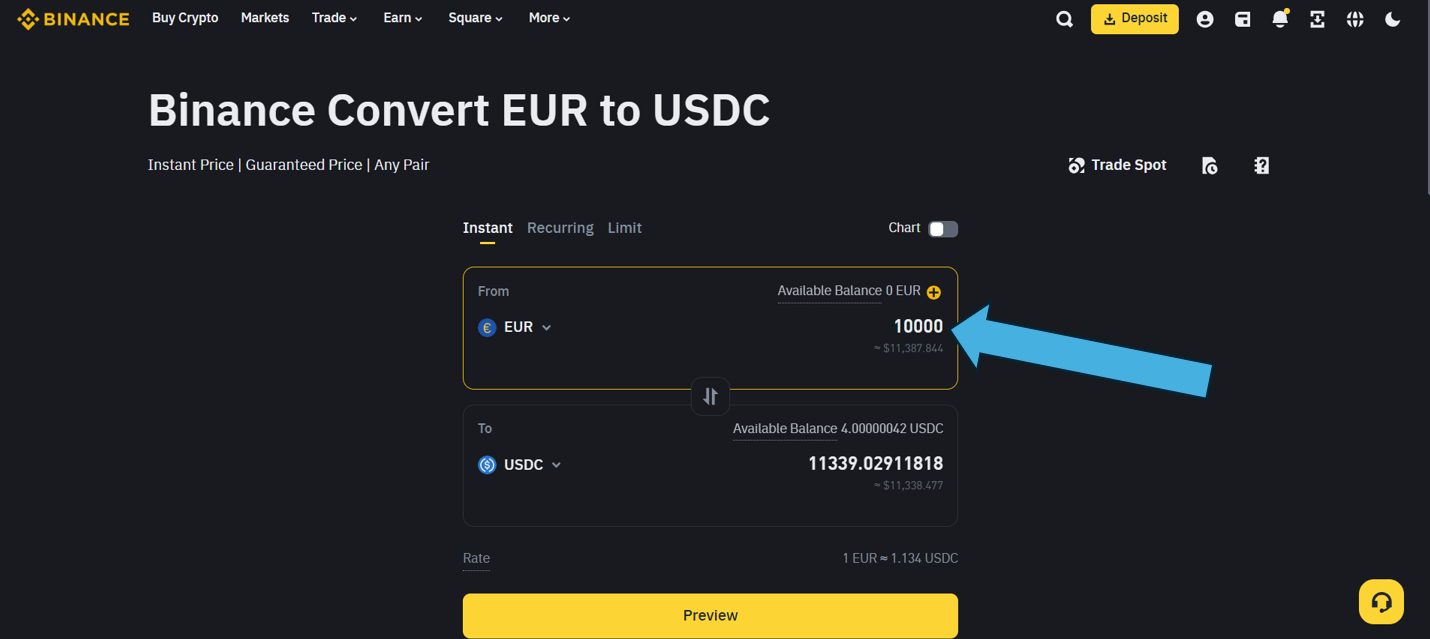Expand the Trade menu
1430x639 pixels.
tap(333, 18)
